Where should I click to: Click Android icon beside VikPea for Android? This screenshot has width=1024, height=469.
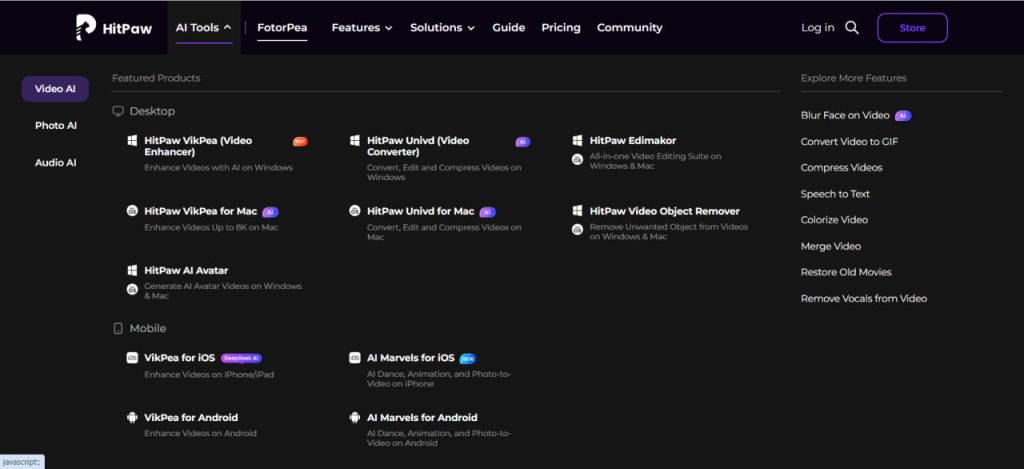click(x=132, y=417)
